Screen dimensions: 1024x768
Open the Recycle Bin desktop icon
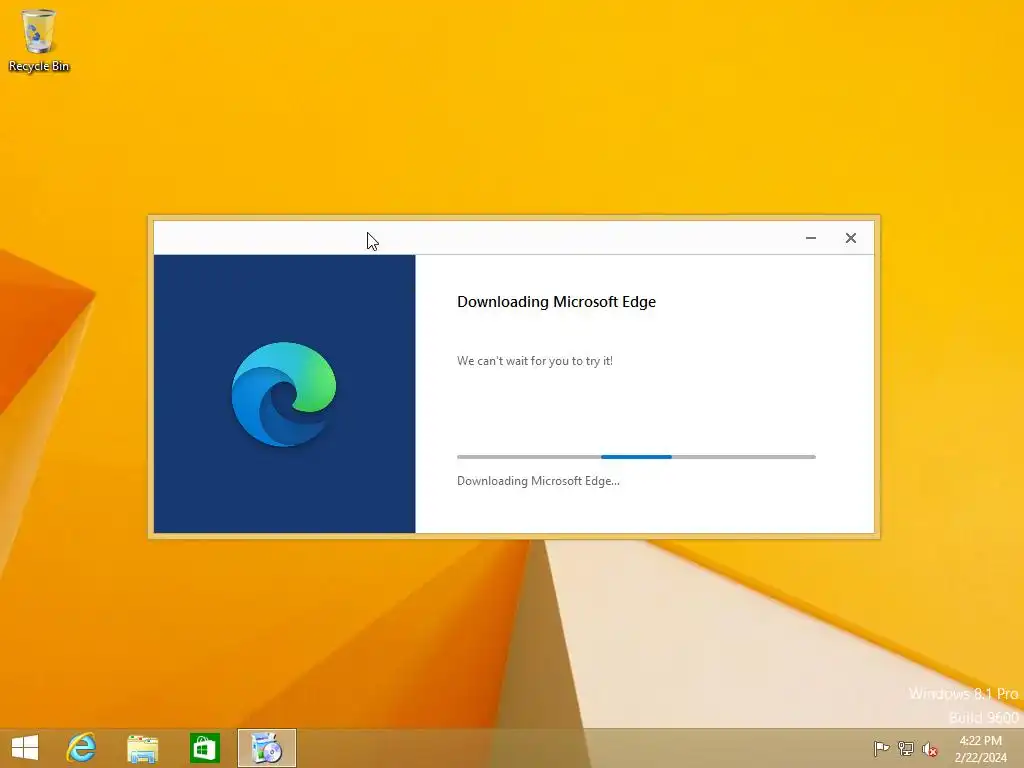[39, 40]
